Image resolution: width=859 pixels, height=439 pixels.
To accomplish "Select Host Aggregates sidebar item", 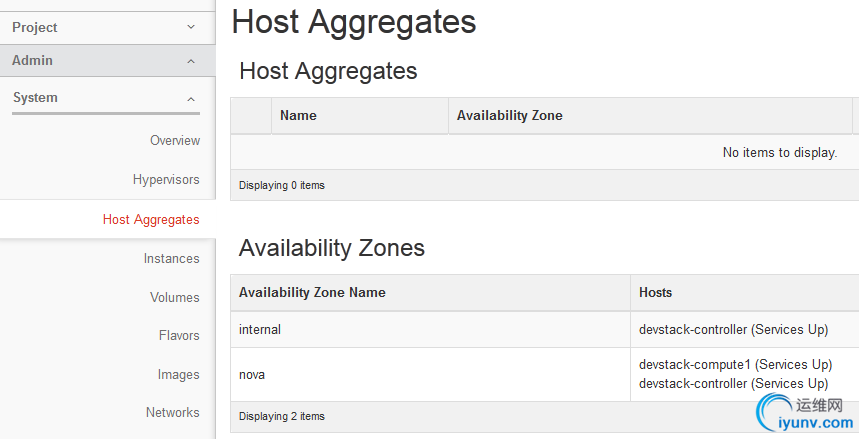I will coord(151,220).
